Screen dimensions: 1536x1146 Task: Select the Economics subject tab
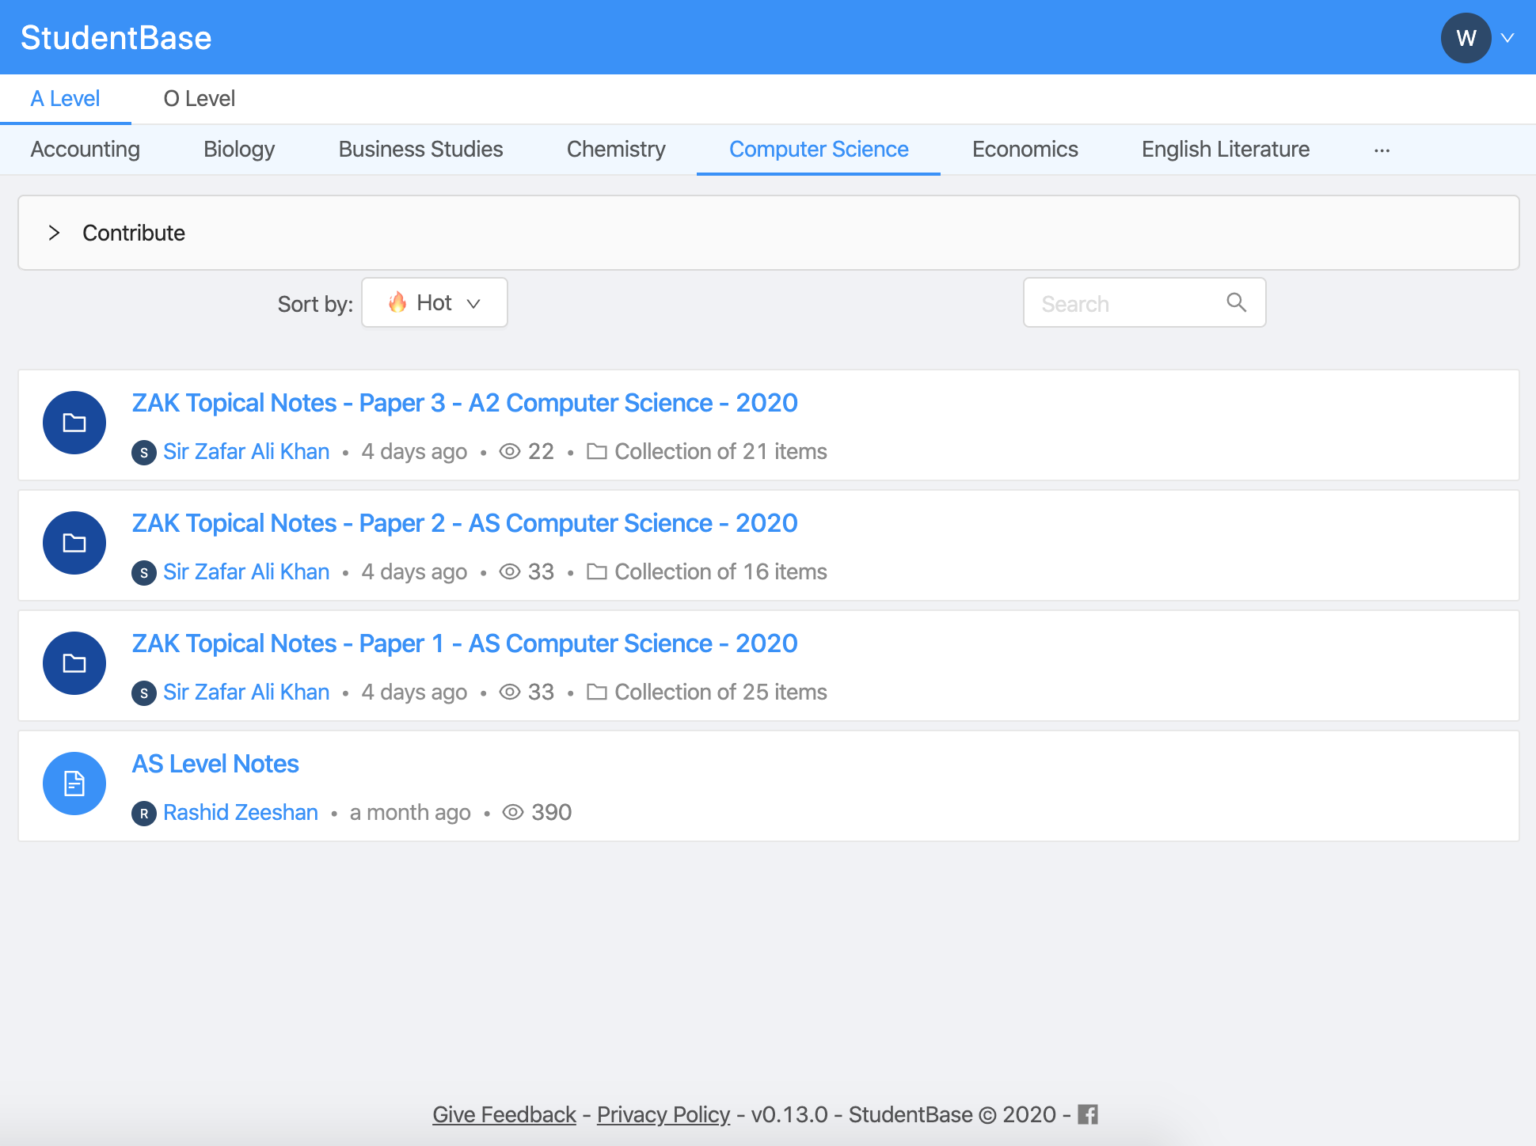(1024, 150)
